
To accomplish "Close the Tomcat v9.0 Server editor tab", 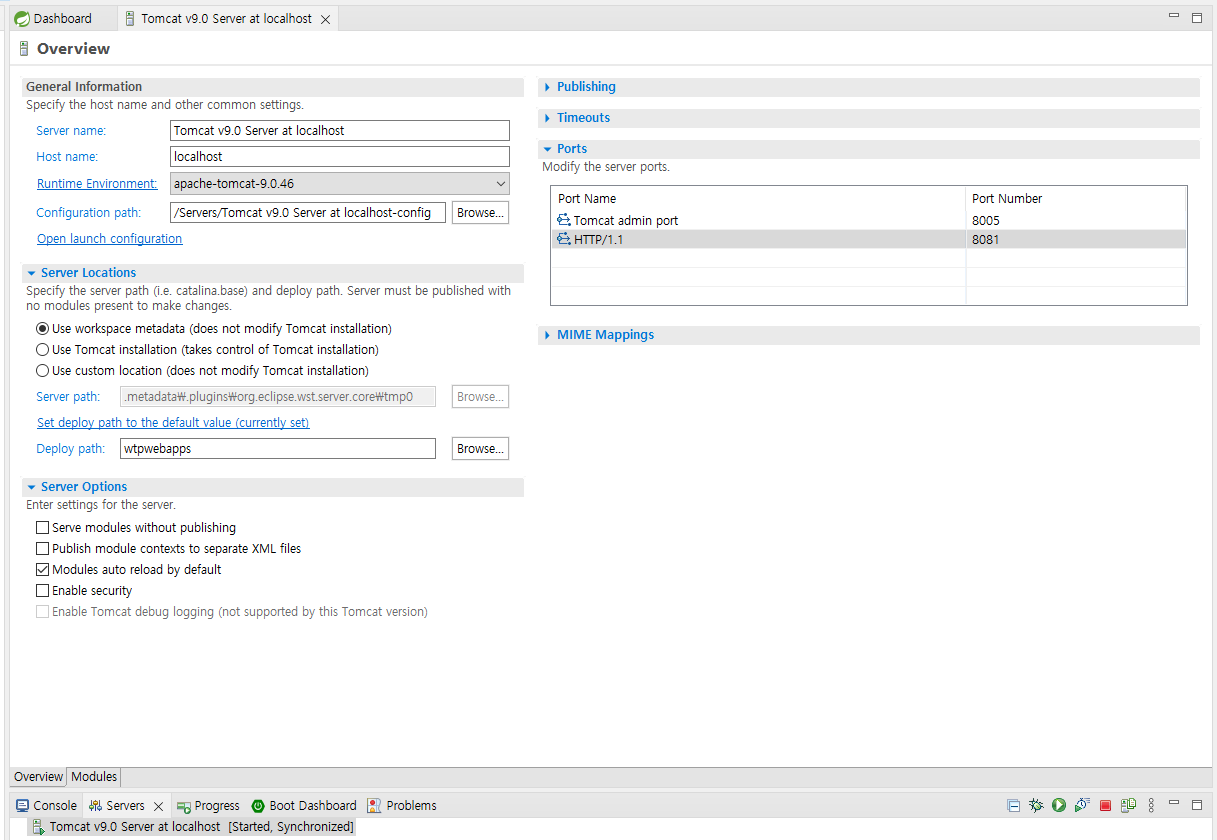I will 325,19.
